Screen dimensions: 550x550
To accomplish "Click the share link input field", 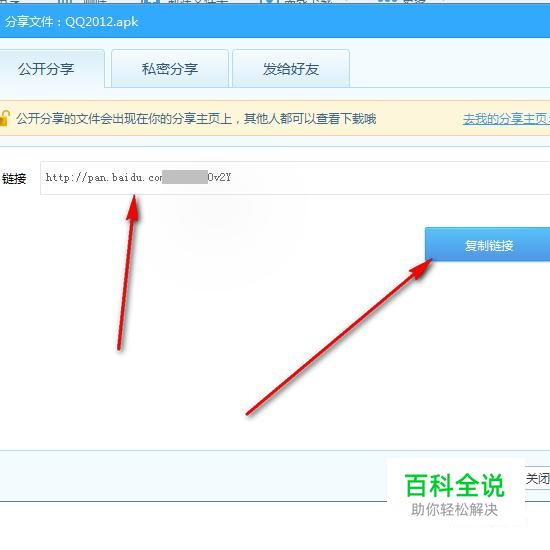I will [295, 178].
